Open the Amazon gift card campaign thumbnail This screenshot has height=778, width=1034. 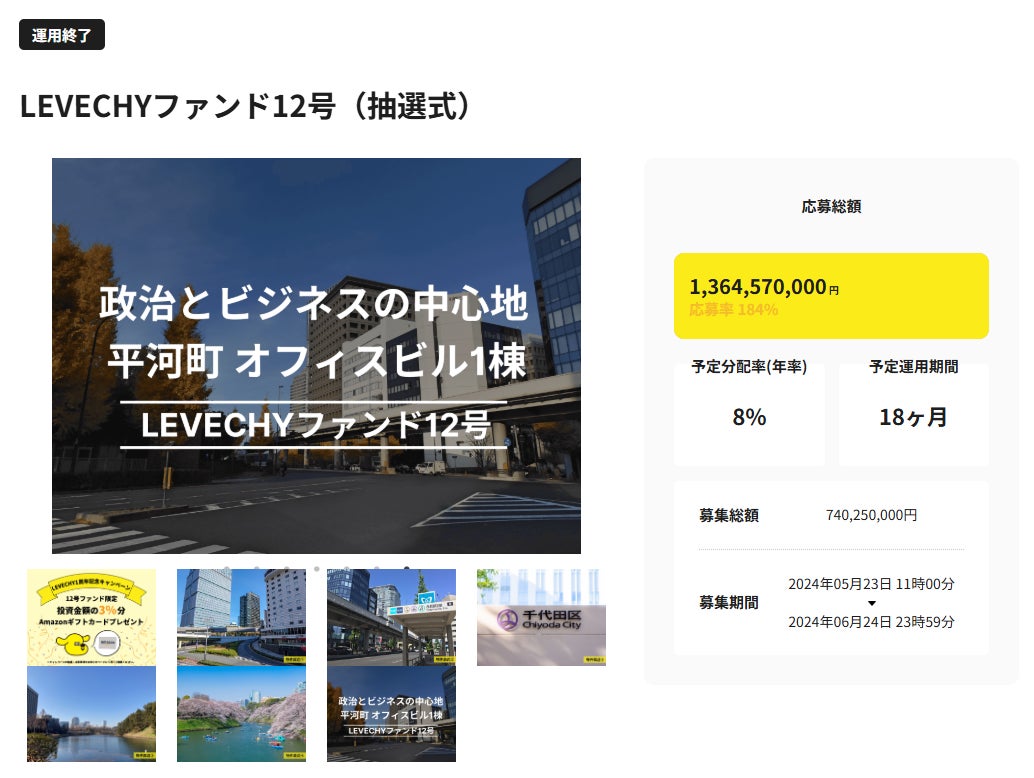point(92,617)
